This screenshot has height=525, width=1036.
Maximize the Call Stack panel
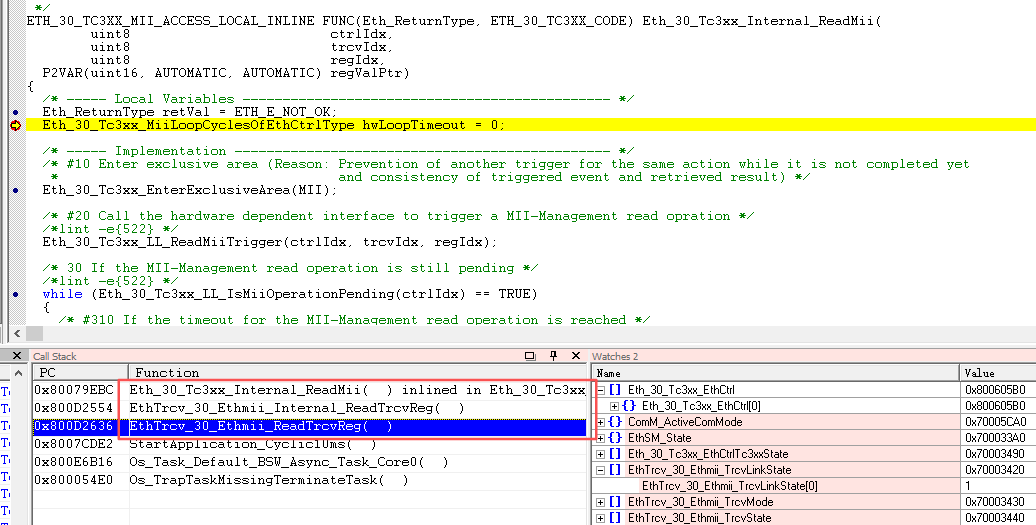click(530, 356)
